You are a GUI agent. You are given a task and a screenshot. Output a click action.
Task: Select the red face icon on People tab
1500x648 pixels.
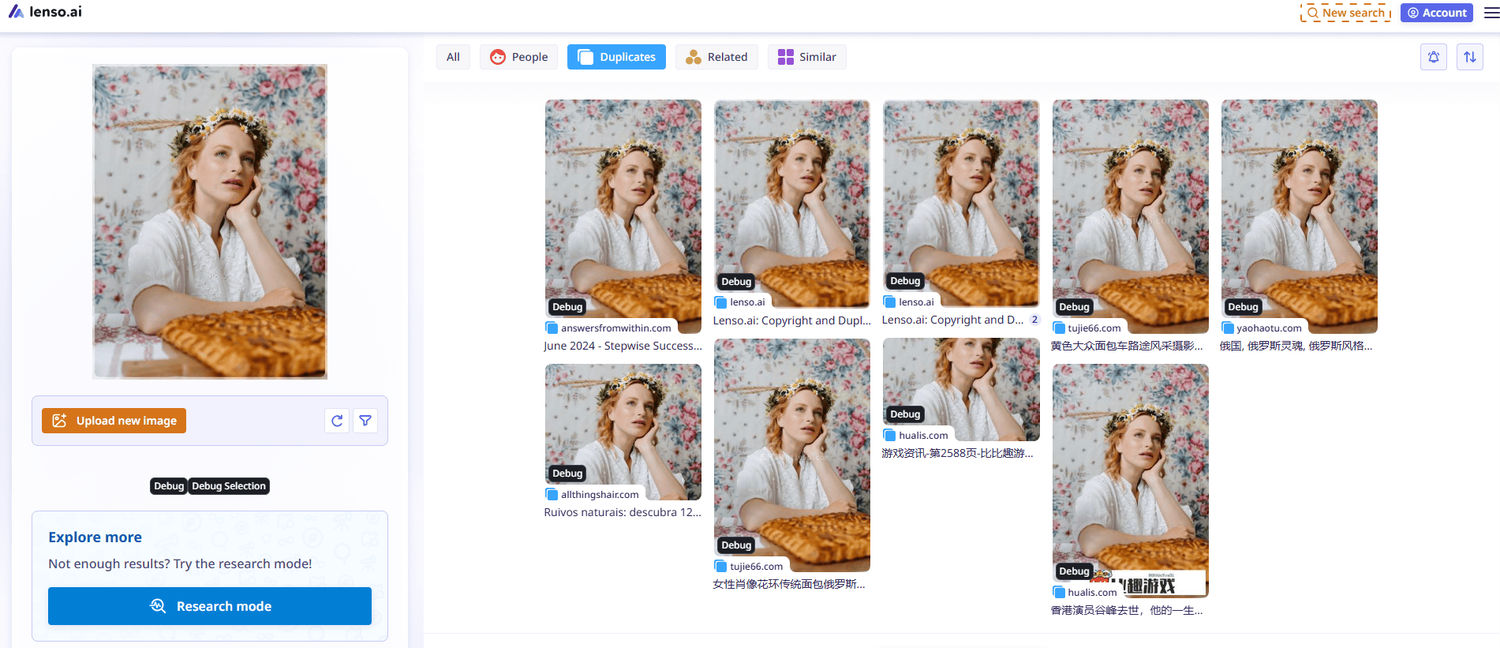click(x=496, y=57)
